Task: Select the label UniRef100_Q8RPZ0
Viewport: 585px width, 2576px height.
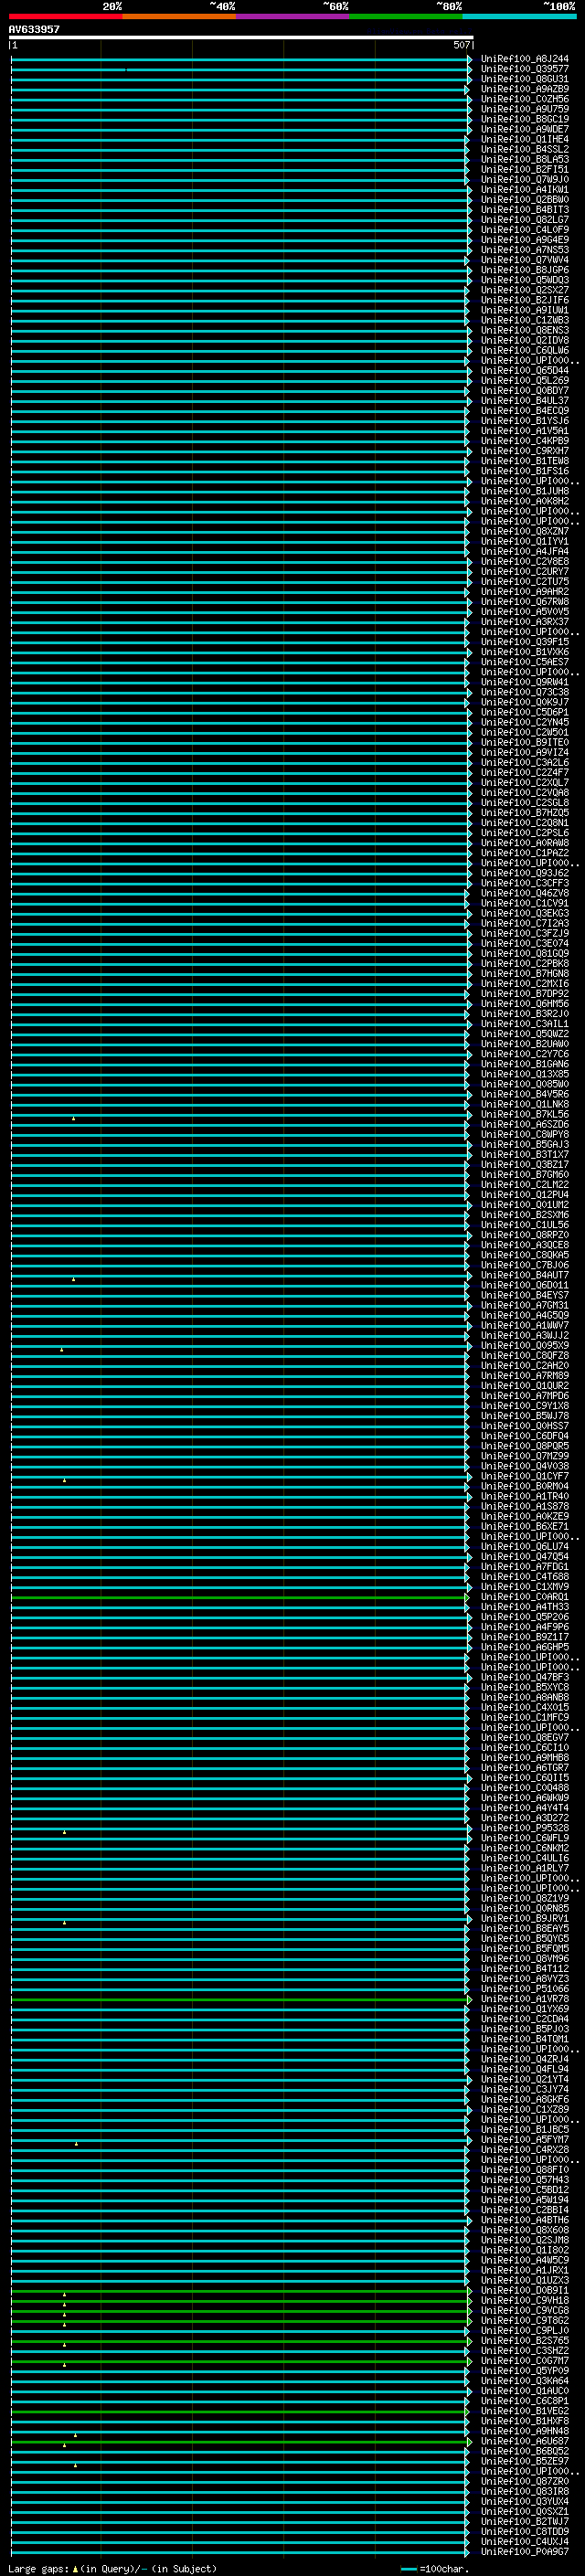Action: tap(525, 1235)
